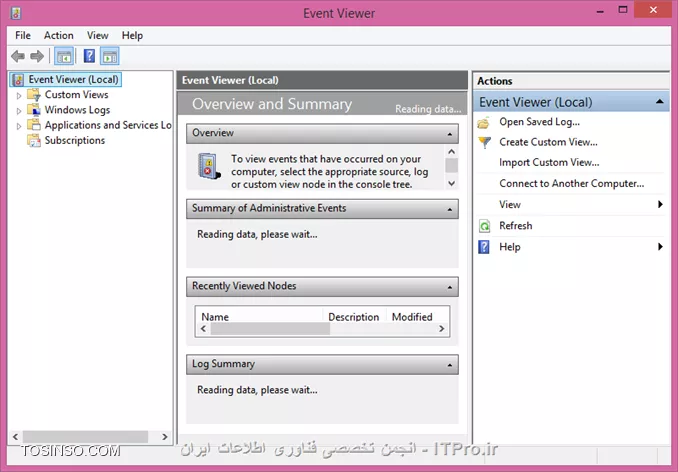Toggle the Show/Hide Console Tree toolbar icon

click(64, 56)
